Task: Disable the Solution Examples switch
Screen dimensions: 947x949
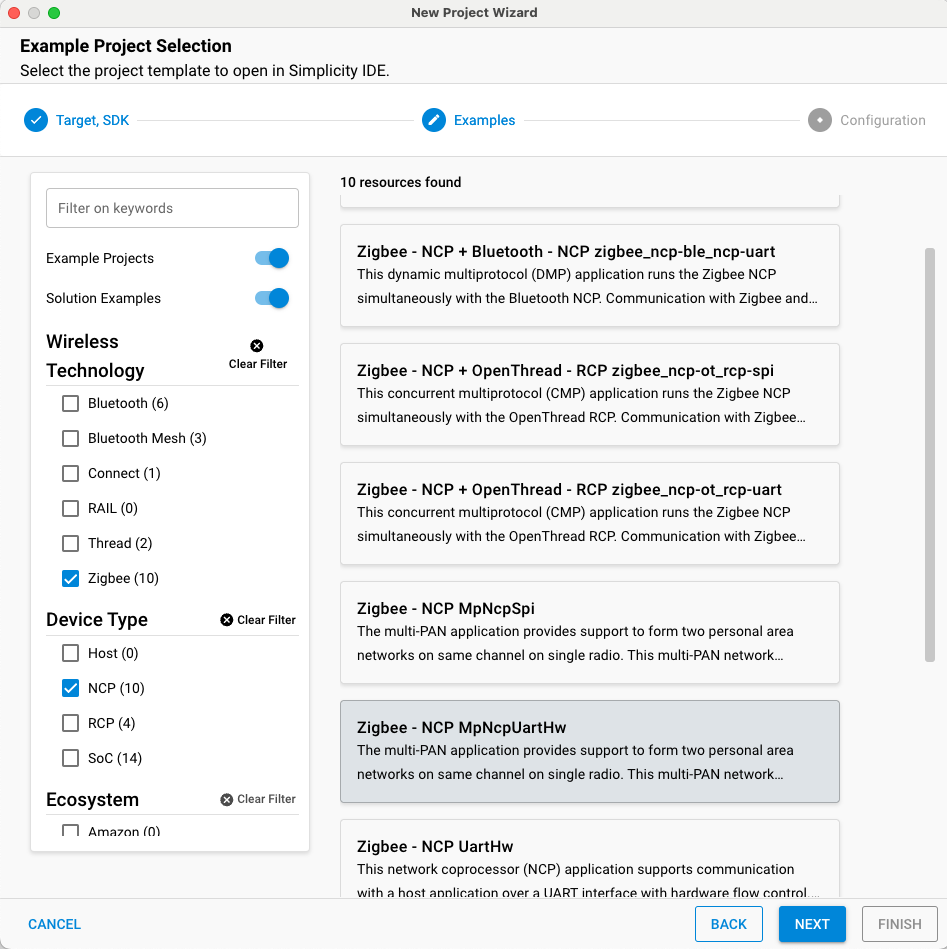Action: point(272,298)
